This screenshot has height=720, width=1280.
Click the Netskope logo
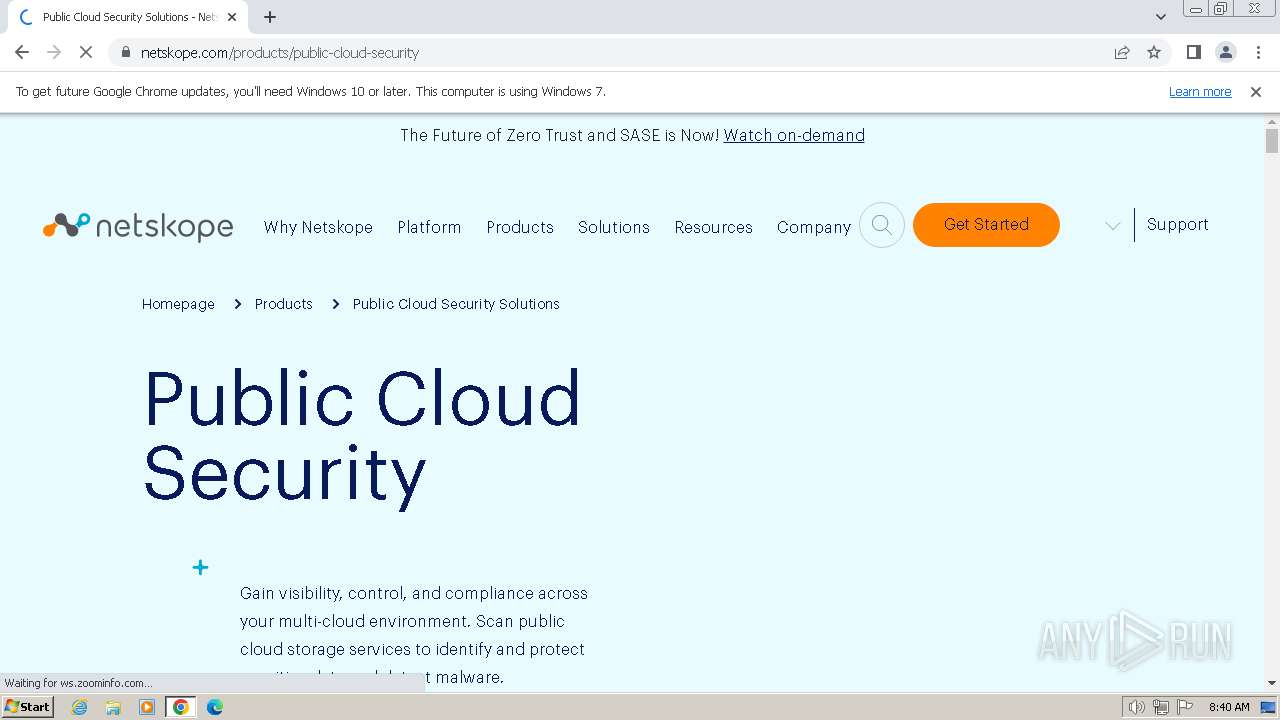pyautogui.click(x=138, y=227)
